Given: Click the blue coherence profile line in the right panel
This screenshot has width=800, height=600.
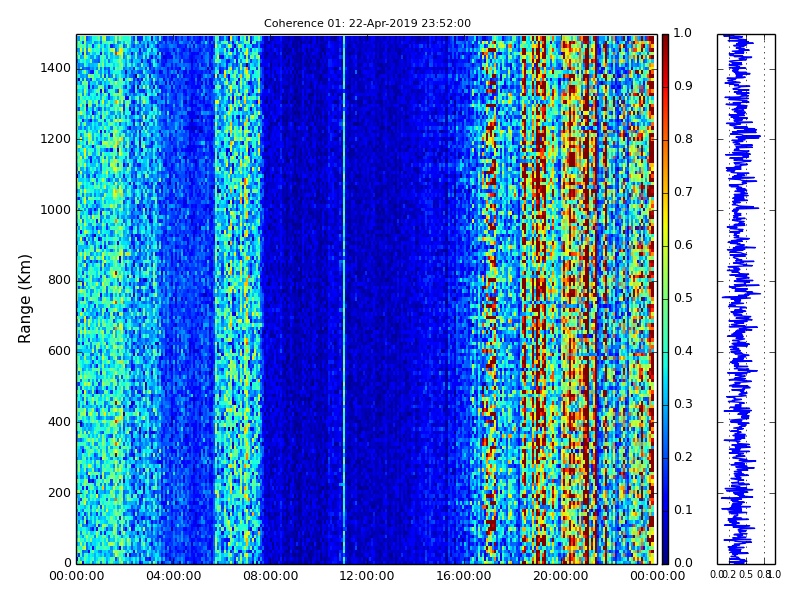Looking at the screenshot, I should tap(738, 299).
